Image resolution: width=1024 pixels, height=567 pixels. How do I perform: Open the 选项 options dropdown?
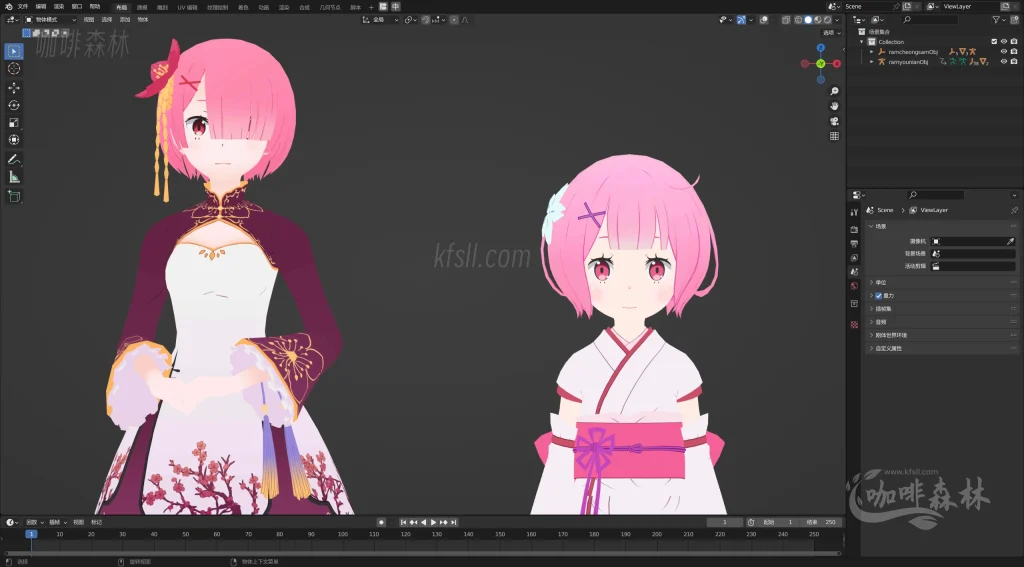point(831,33)
